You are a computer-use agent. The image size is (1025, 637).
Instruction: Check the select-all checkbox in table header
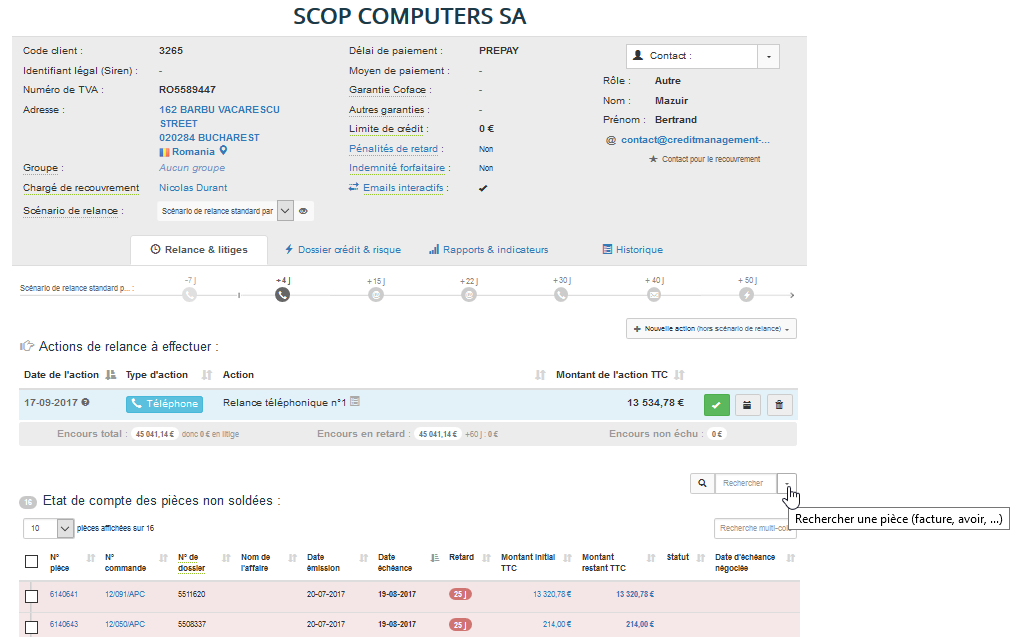pos(31,562)
